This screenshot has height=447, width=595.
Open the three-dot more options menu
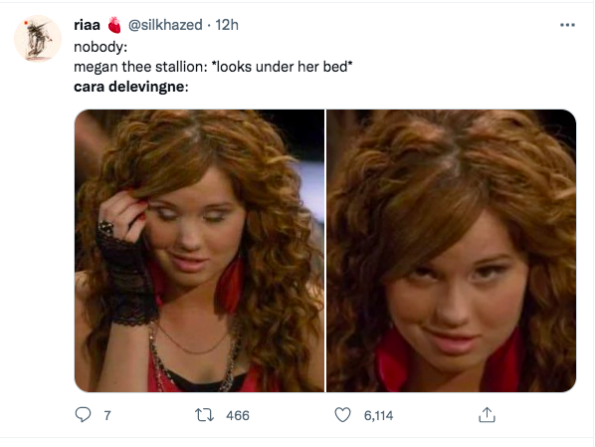(x=567, y=25)
